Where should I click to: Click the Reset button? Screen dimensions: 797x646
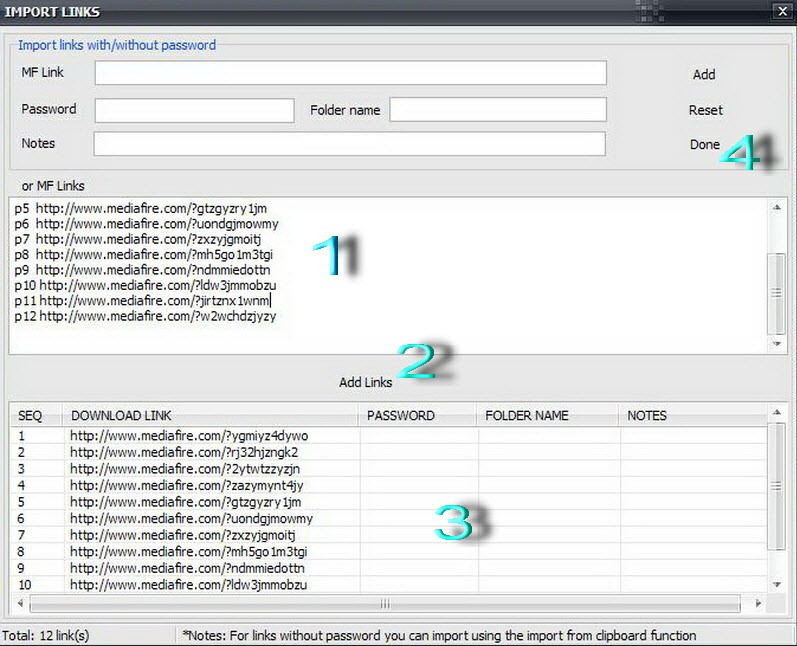706,110
